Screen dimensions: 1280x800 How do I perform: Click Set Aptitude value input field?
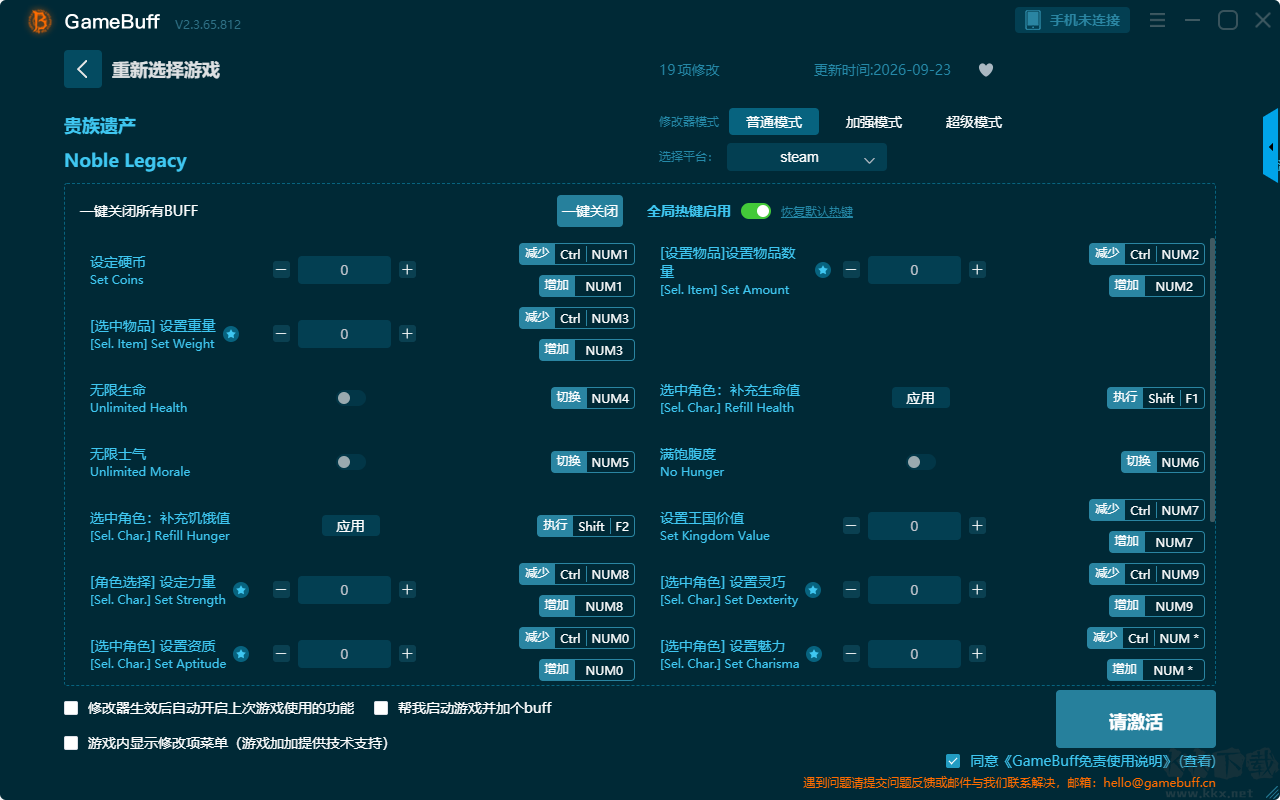(x=345, y=654)
